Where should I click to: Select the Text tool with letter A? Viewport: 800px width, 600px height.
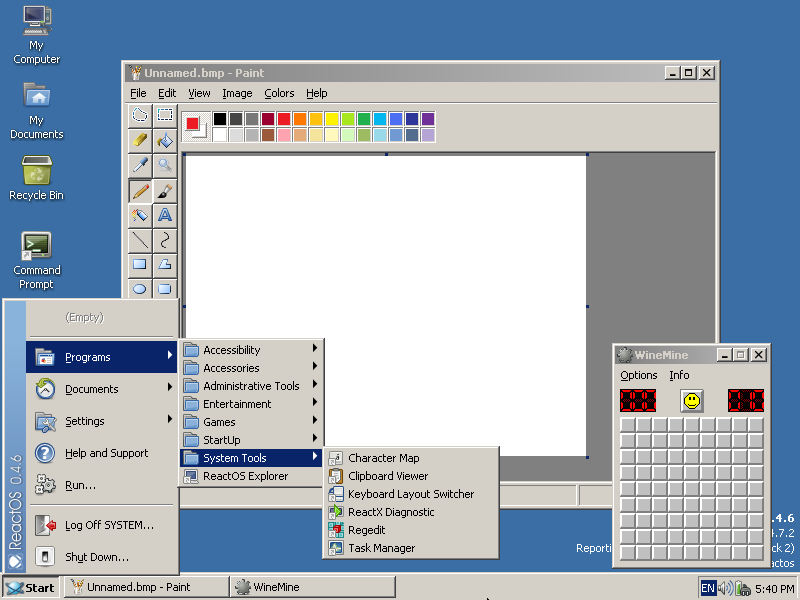164,215
